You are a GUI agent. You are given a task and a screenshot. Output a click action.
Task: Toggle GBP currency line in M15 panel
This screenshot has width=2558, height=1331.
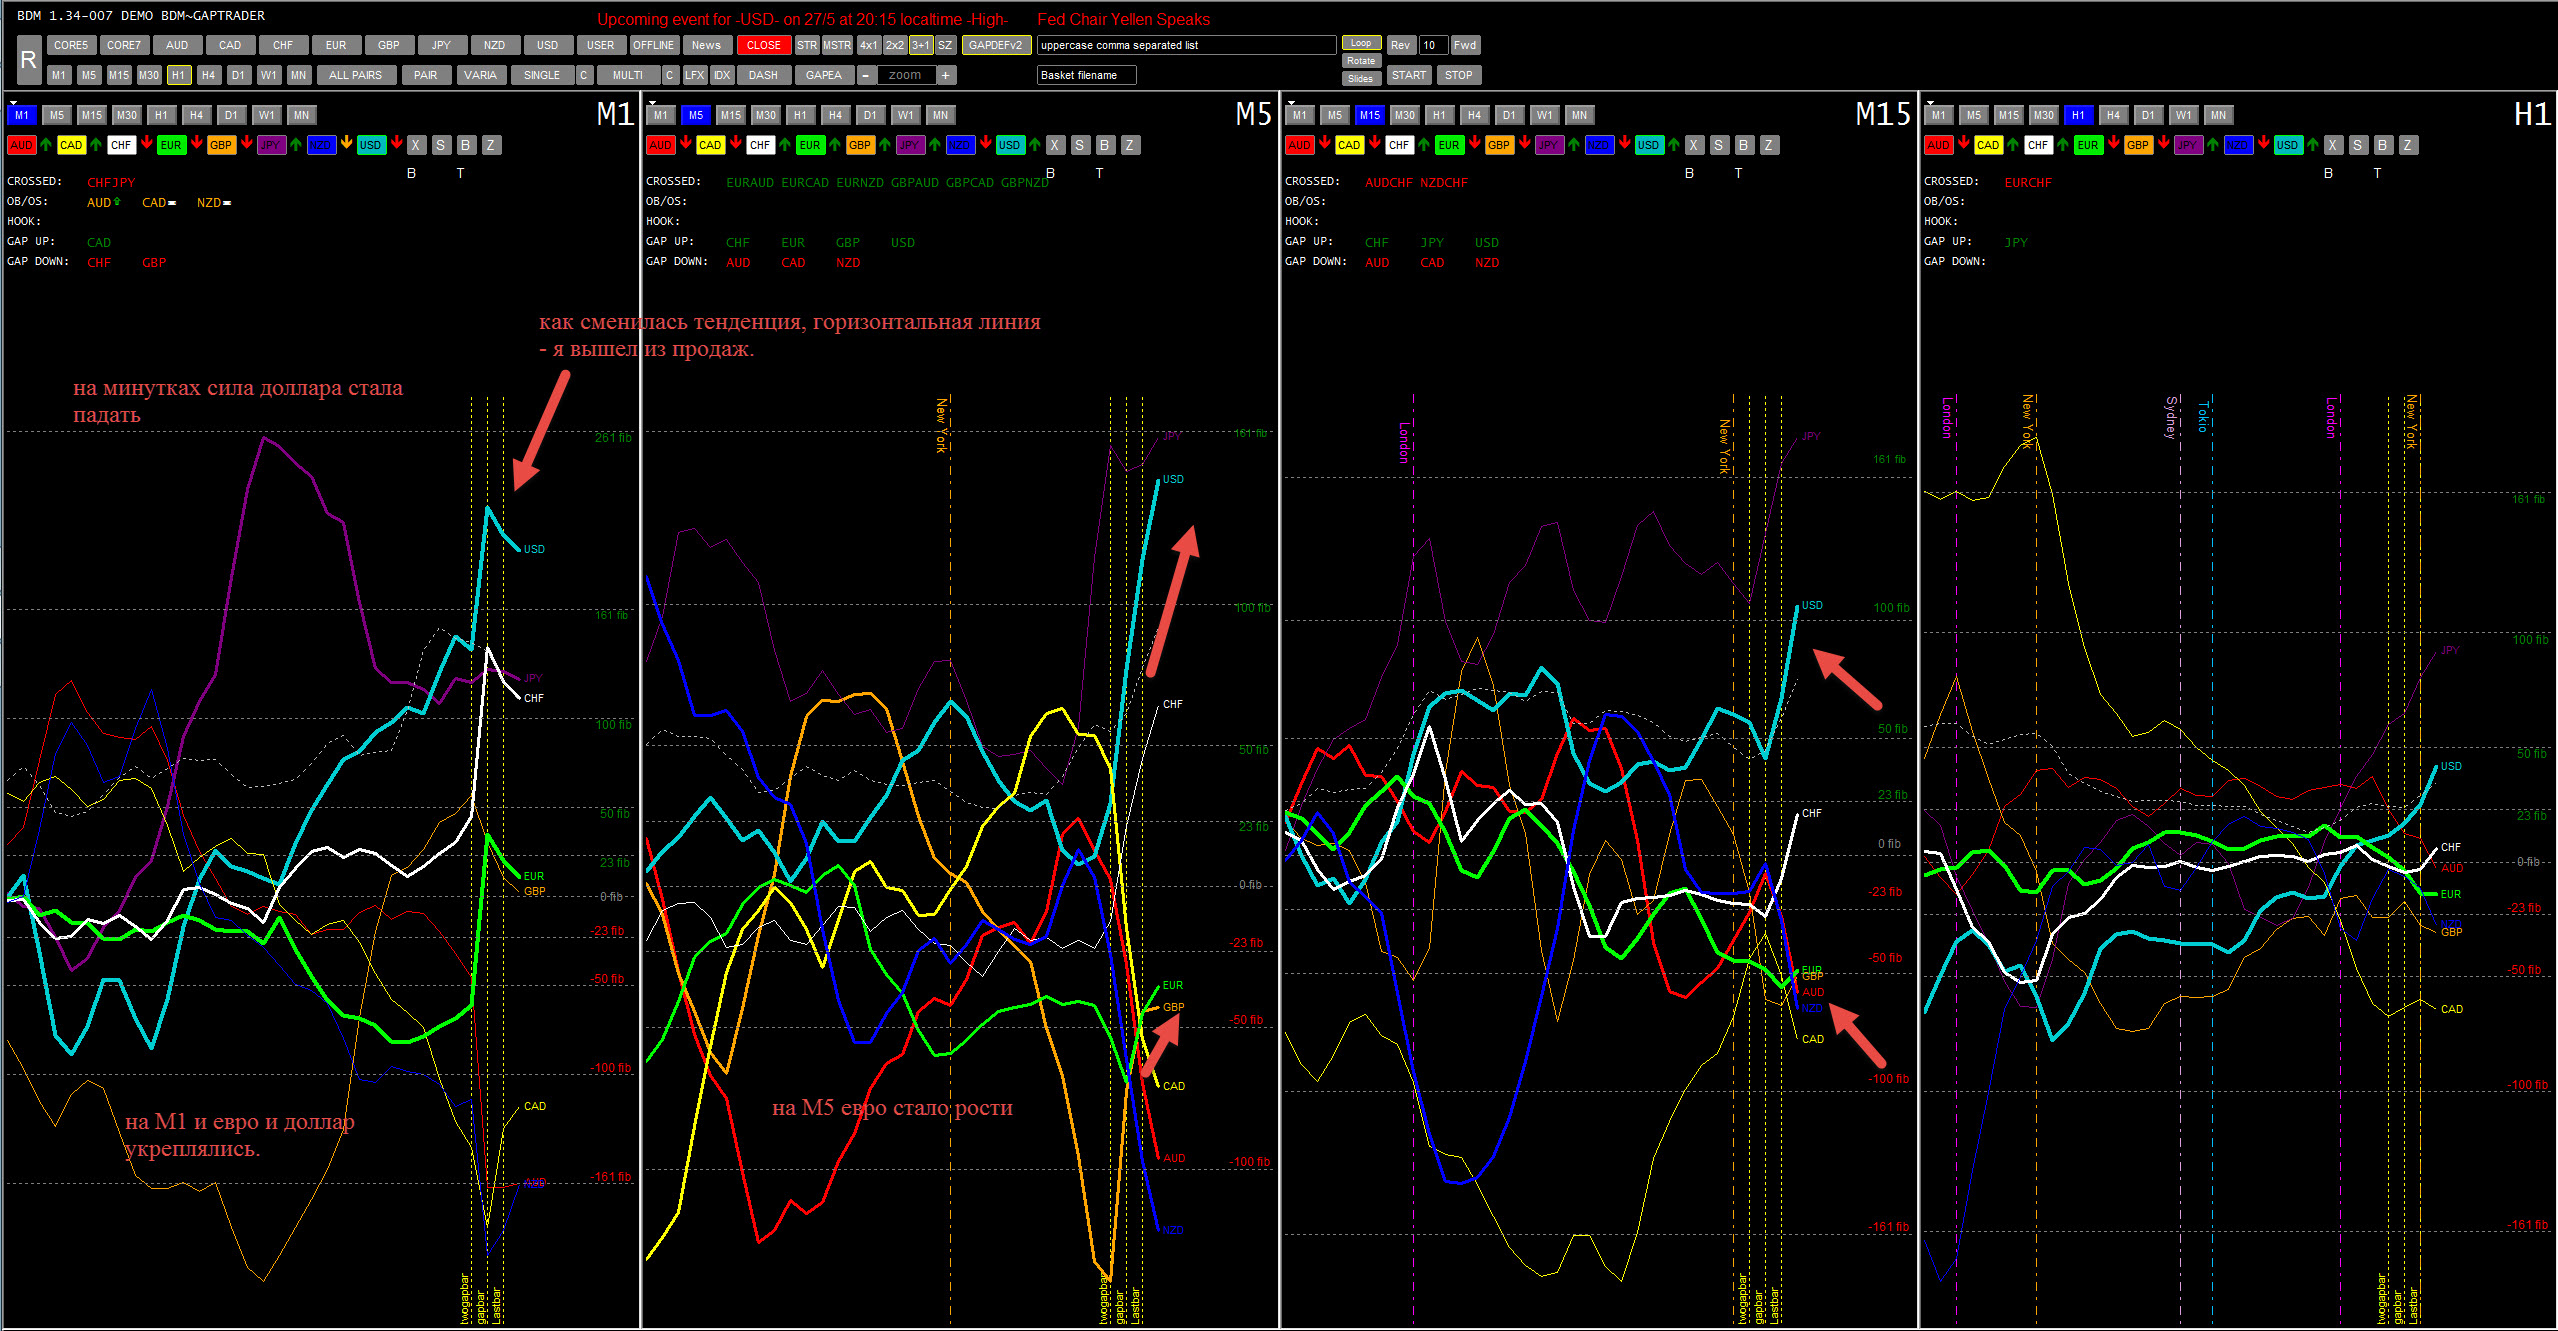tap(1499, 145)
